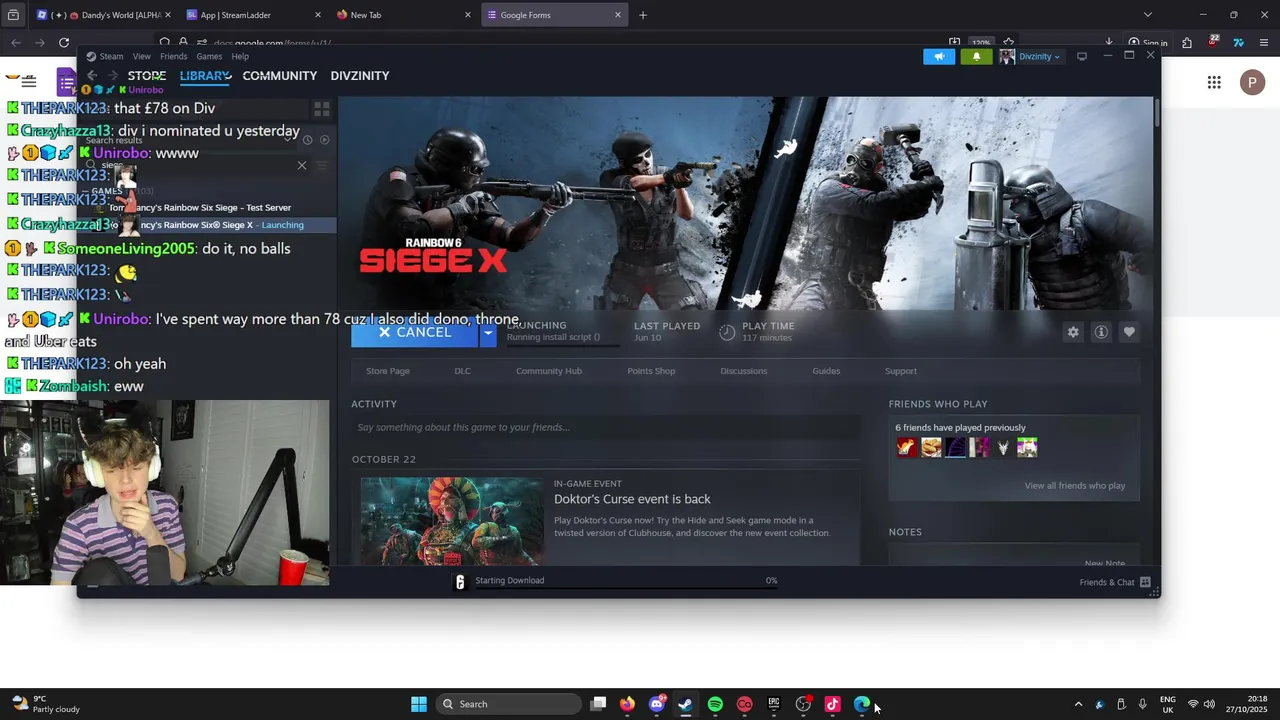Go to the STORE section

point(147,76)
